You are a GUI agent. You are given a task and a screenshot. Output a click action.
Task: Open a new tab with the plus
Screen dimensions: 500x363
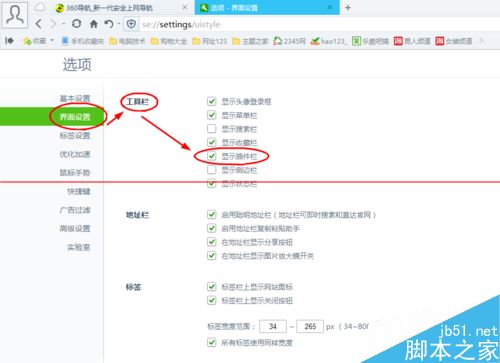tap(348, 7)
